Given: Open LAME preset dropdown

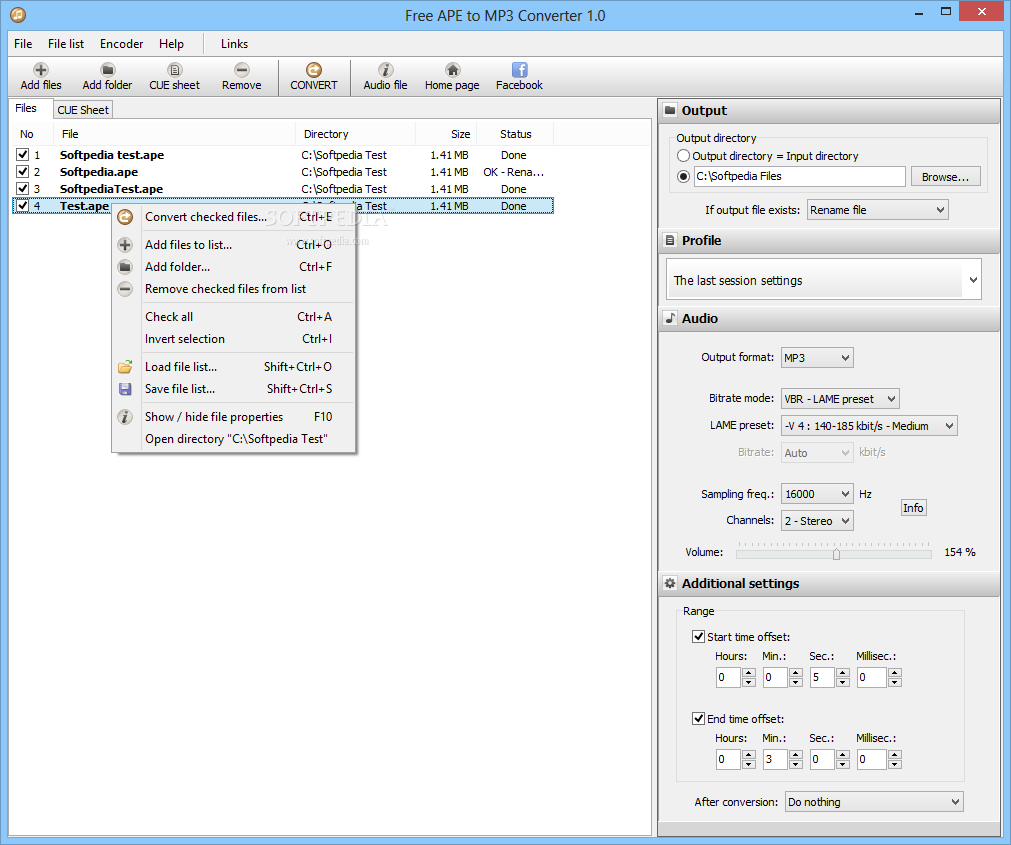Looking at the screenshot, I should click(x=869, y=426).
